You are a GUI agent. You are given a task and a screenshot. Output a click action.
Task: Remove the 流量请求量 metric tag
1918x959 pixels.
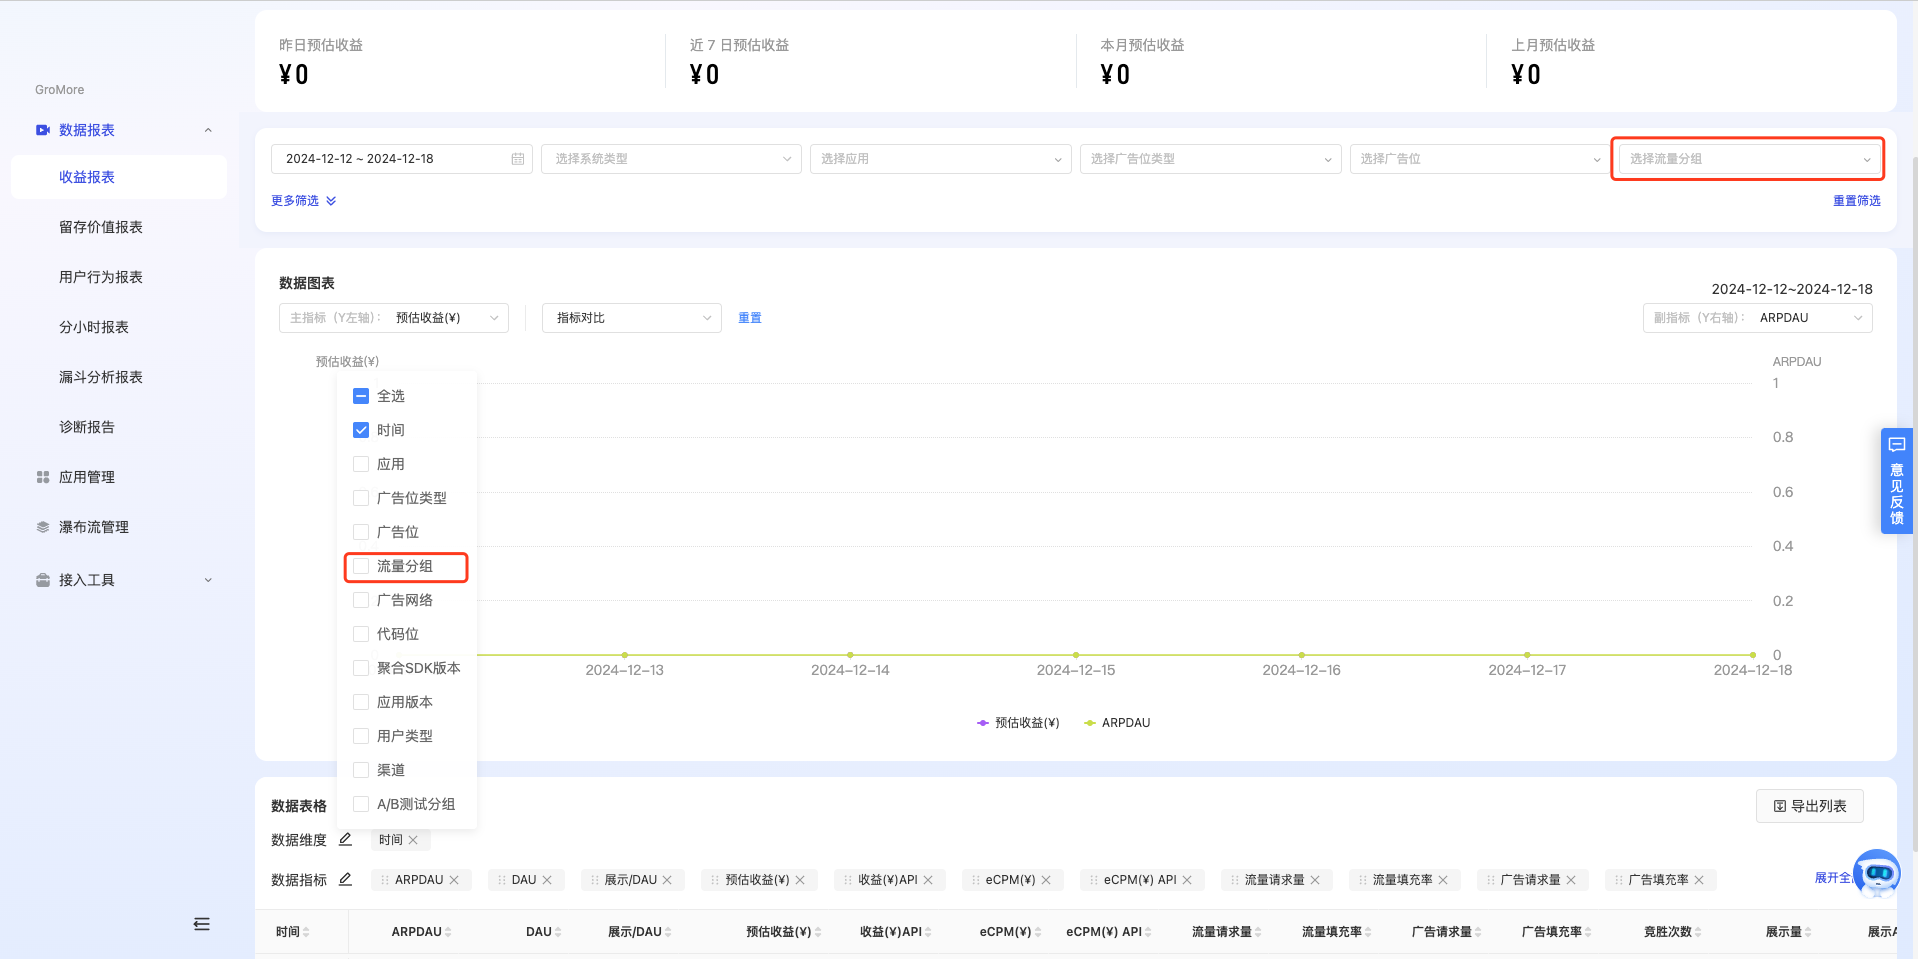pyautogui.click(x=1315, y=880)
